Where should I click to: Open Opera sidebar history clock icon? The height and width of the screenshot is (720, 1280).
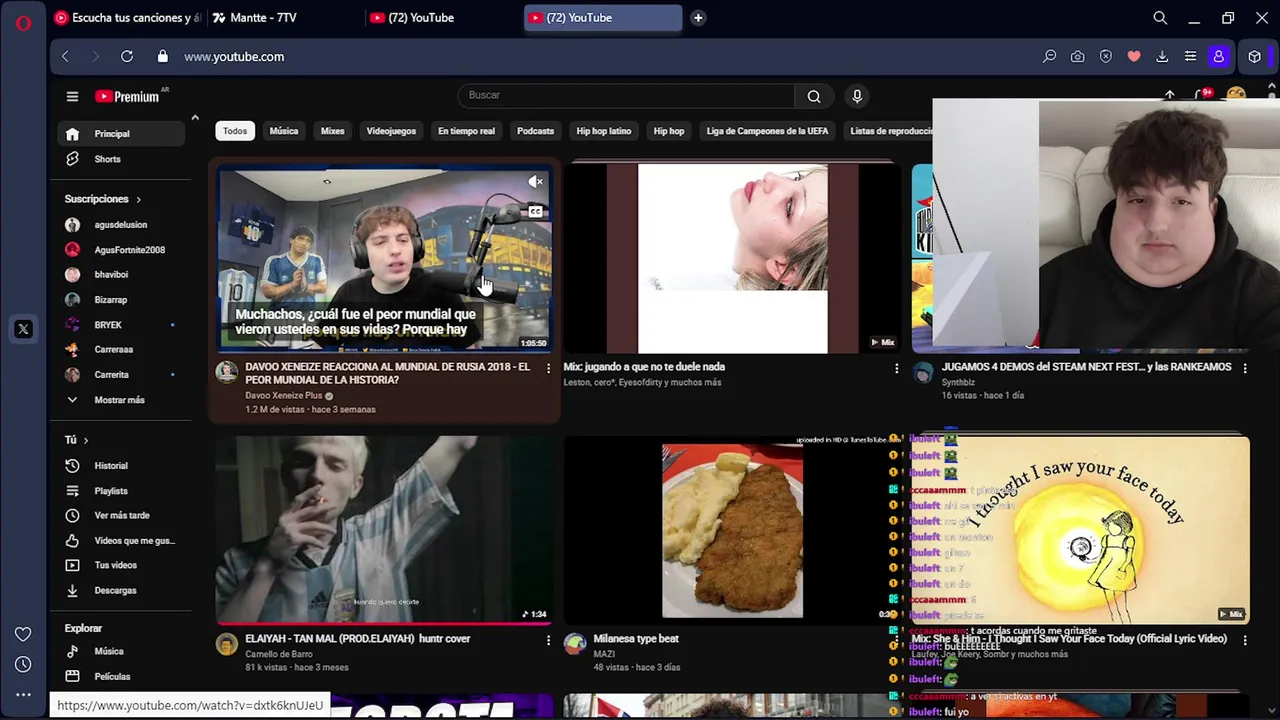pyautogui.click(x=23, y=664)
